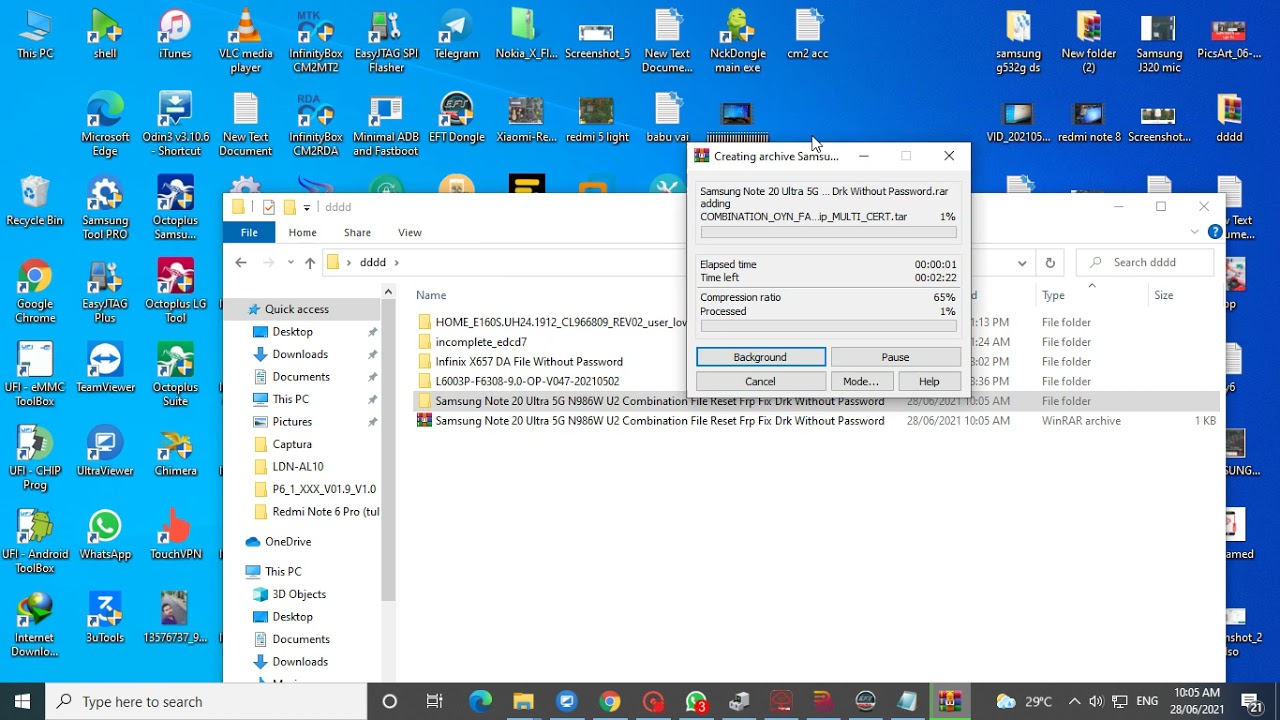Viewport: 1280px width, 720px height.
Task: Open File Explorer from the taskbar
Action: coord(523,701)
